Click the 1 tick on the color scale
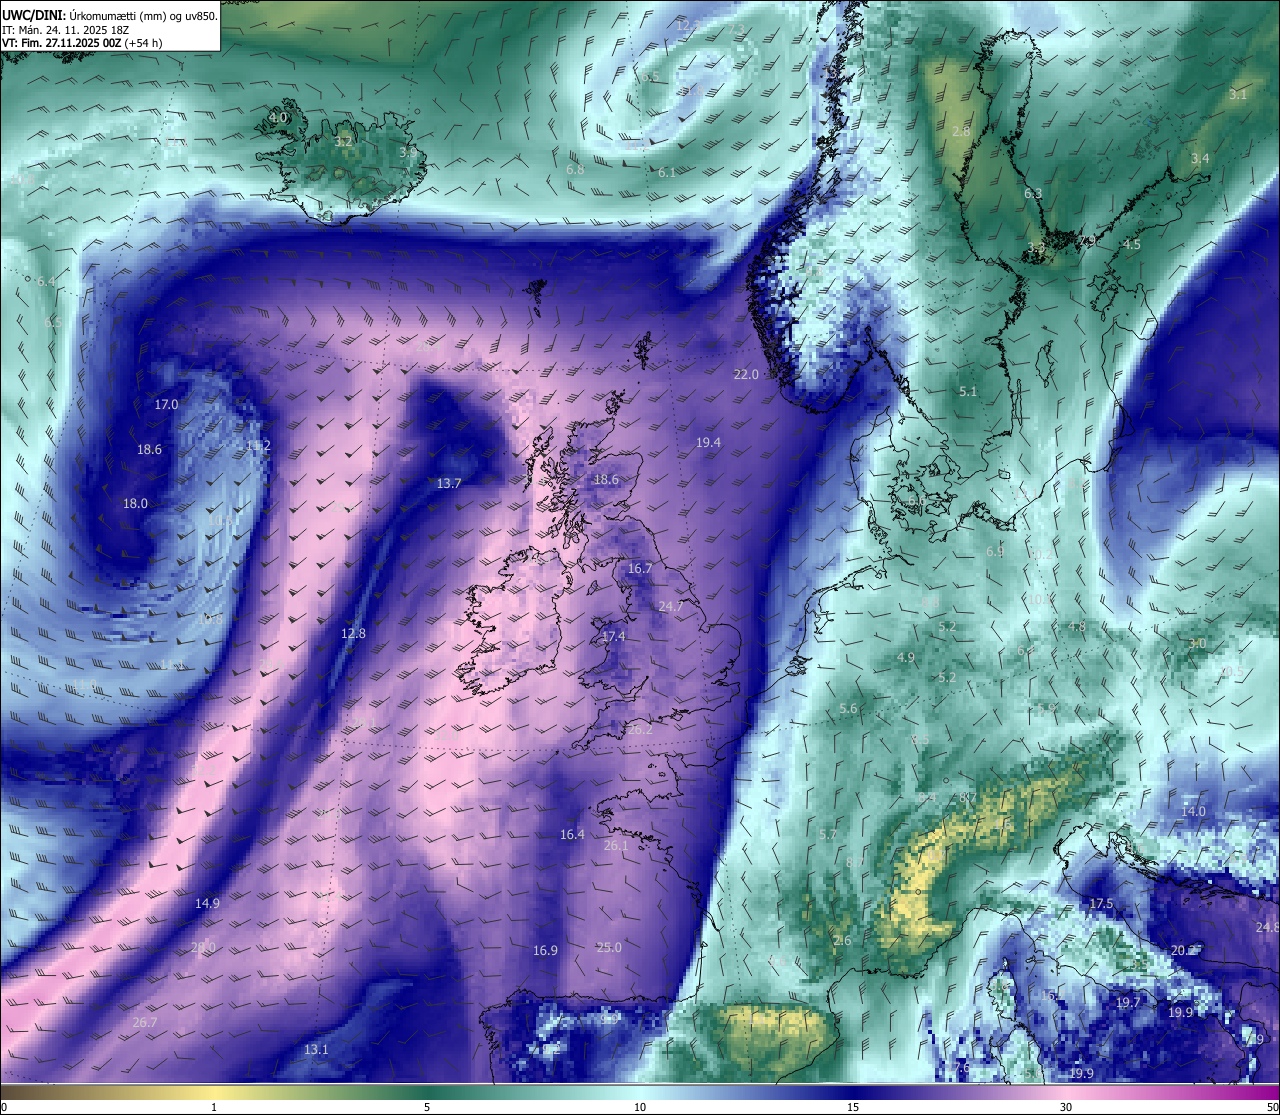The image size is (1280, 1115). coord(214,1107)
